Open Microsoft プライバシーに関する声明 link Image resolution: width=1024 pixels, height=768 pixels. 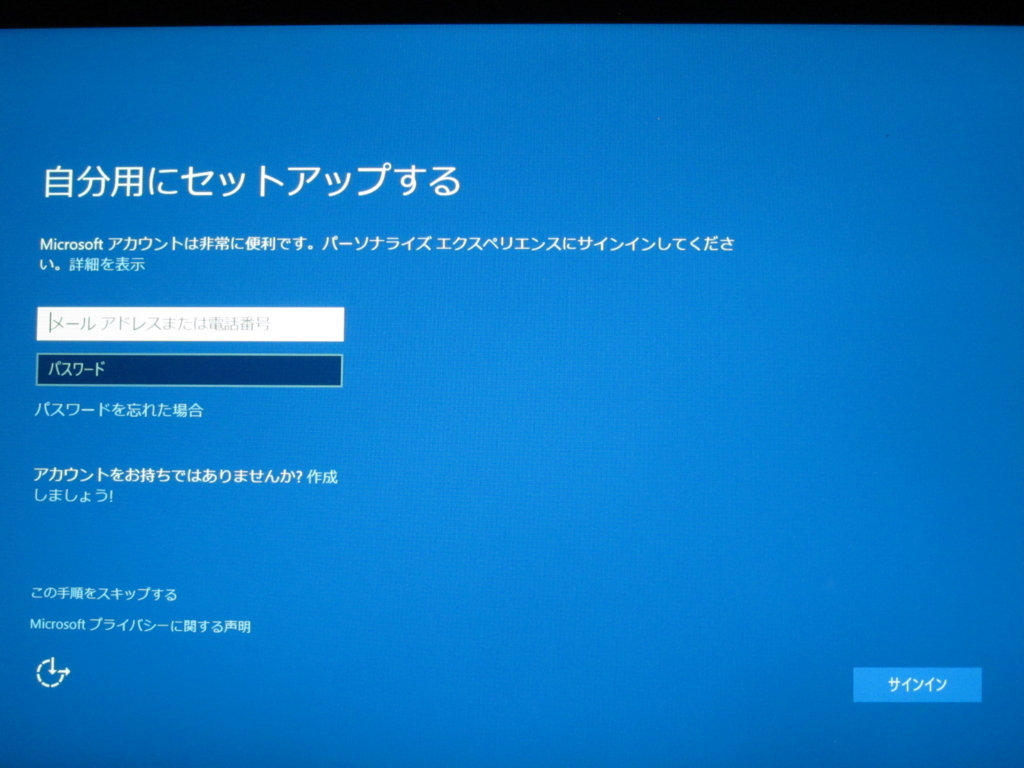tap(140, 626)
